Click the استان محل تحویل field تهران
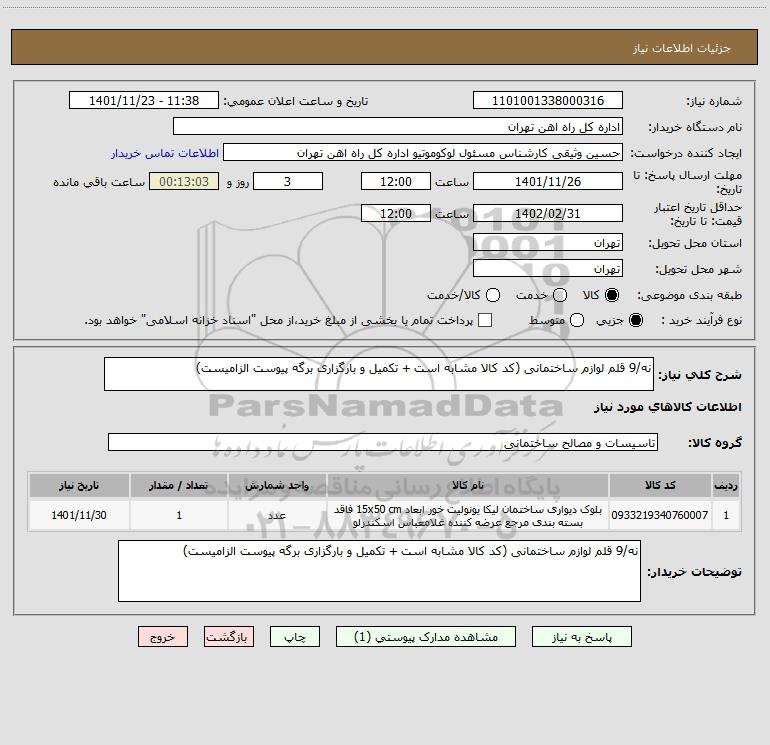 click(548, 243)
